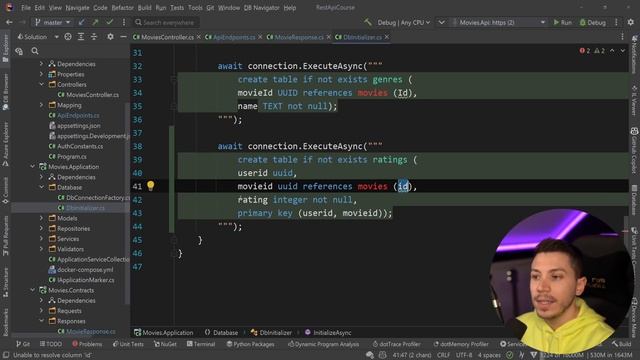Select DbConnectionFactory.cs in tree
This screenshot has width=640, height=360.
tap(93, 198)
